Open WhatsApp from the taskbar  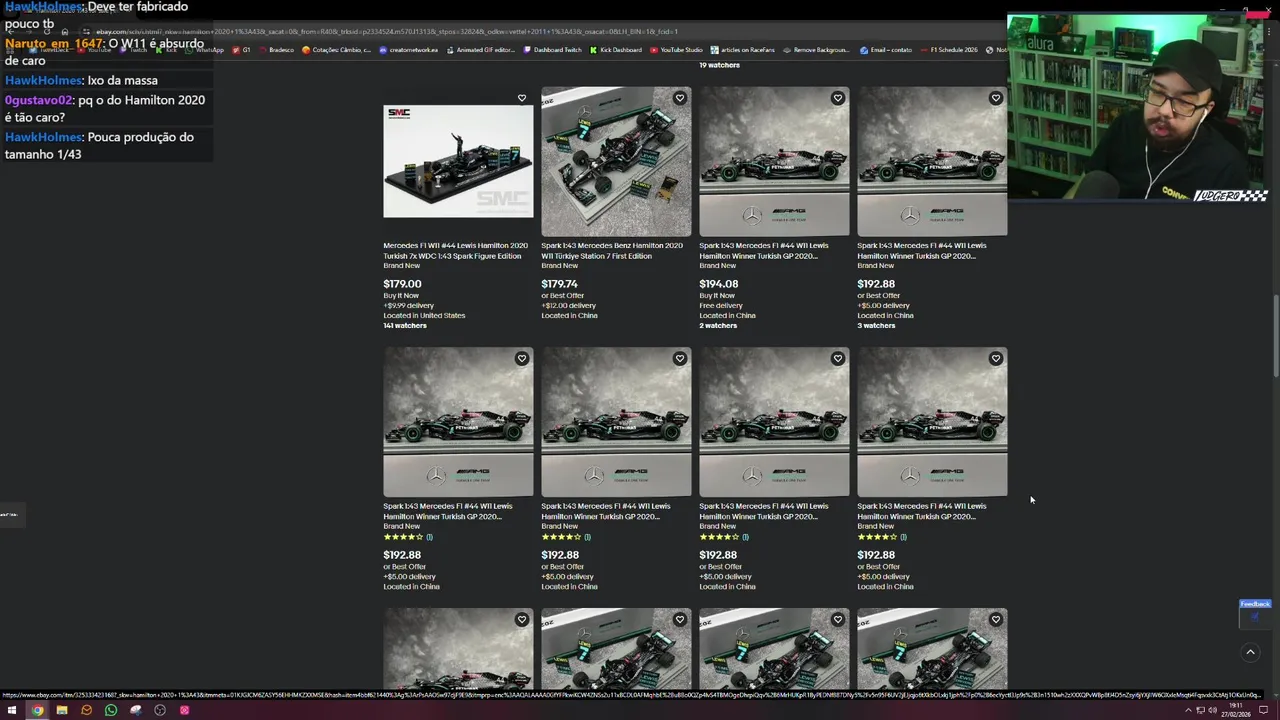pyautogui.click(x=111, y=710)
